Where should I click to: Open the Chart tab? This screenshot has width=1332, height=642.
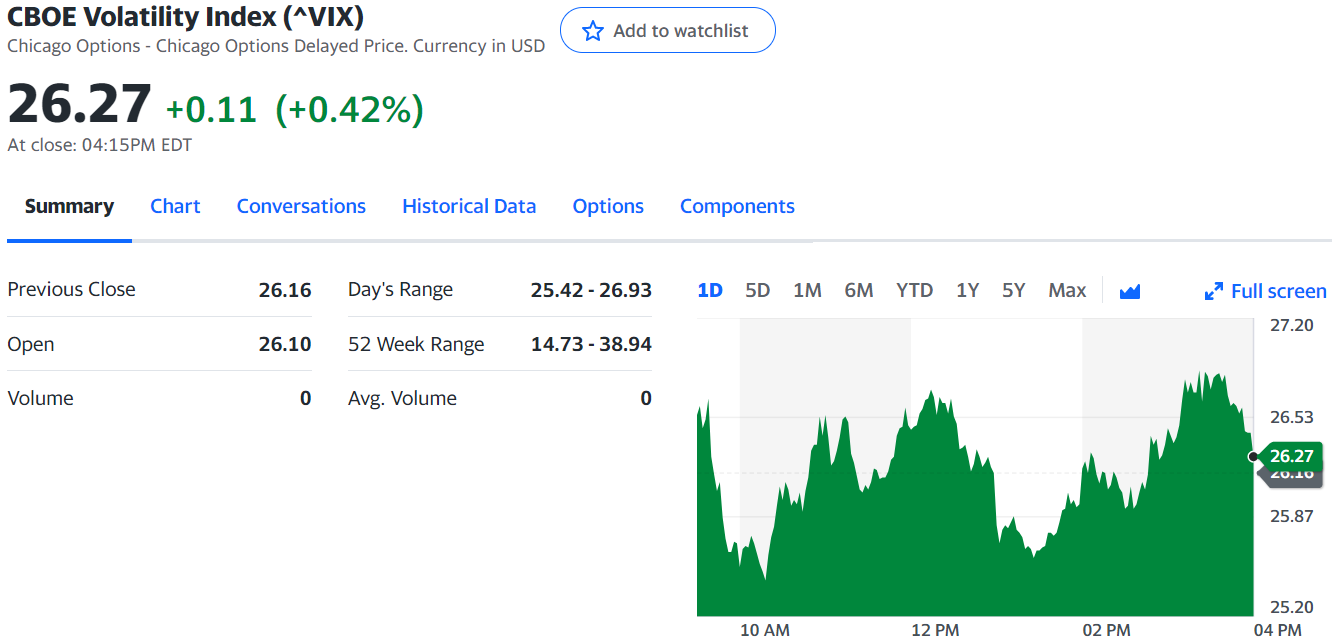(175, 206)
